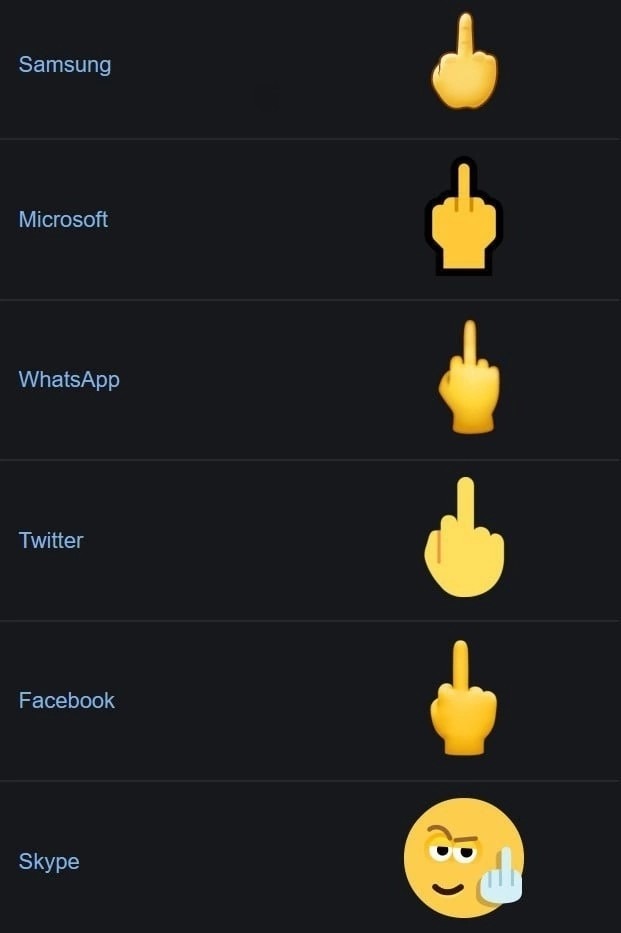Select the Facebook middle finger emoji
This screenshot has width=621, height=933.
click(463, 698)
